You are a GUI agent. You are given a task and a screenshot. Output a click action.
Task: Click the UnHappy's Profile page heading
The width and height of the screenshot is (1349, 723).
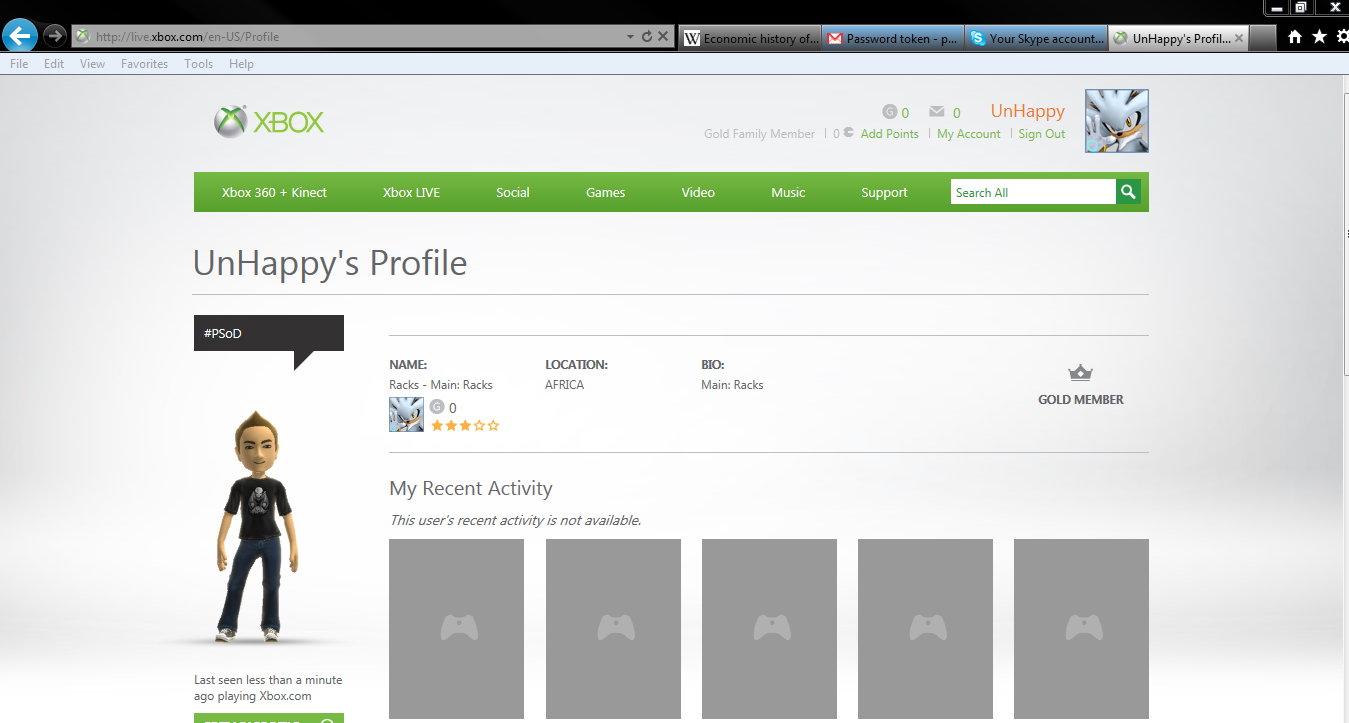tap(330, 263)
